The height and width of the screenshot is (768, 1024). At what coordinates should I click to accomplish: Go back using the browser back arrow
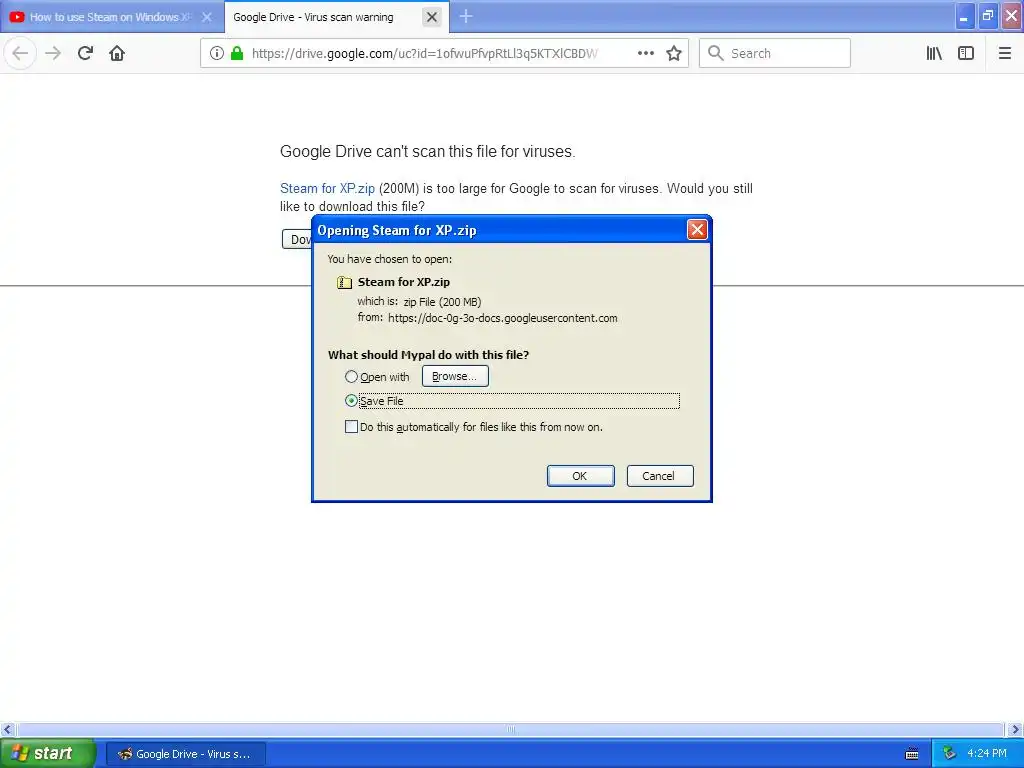[x=20, y=53]
